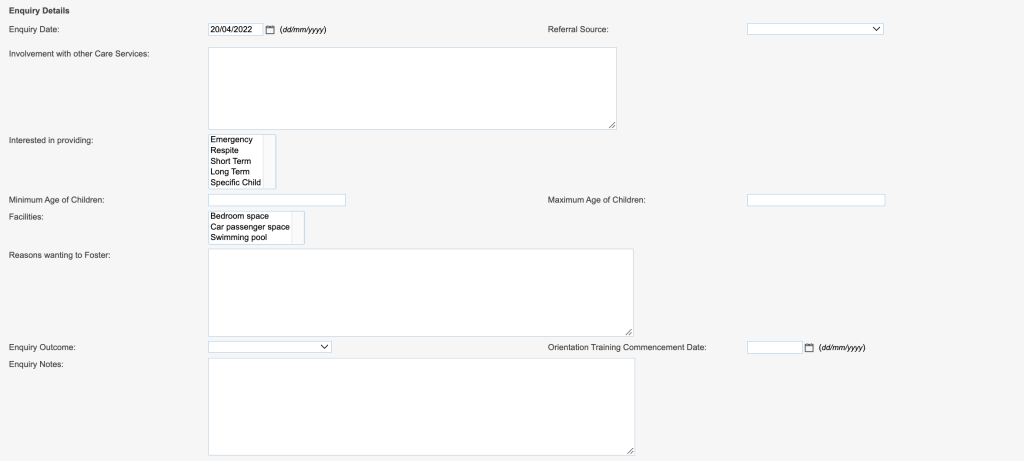Select Car passenger space facility

click(250, 227)
